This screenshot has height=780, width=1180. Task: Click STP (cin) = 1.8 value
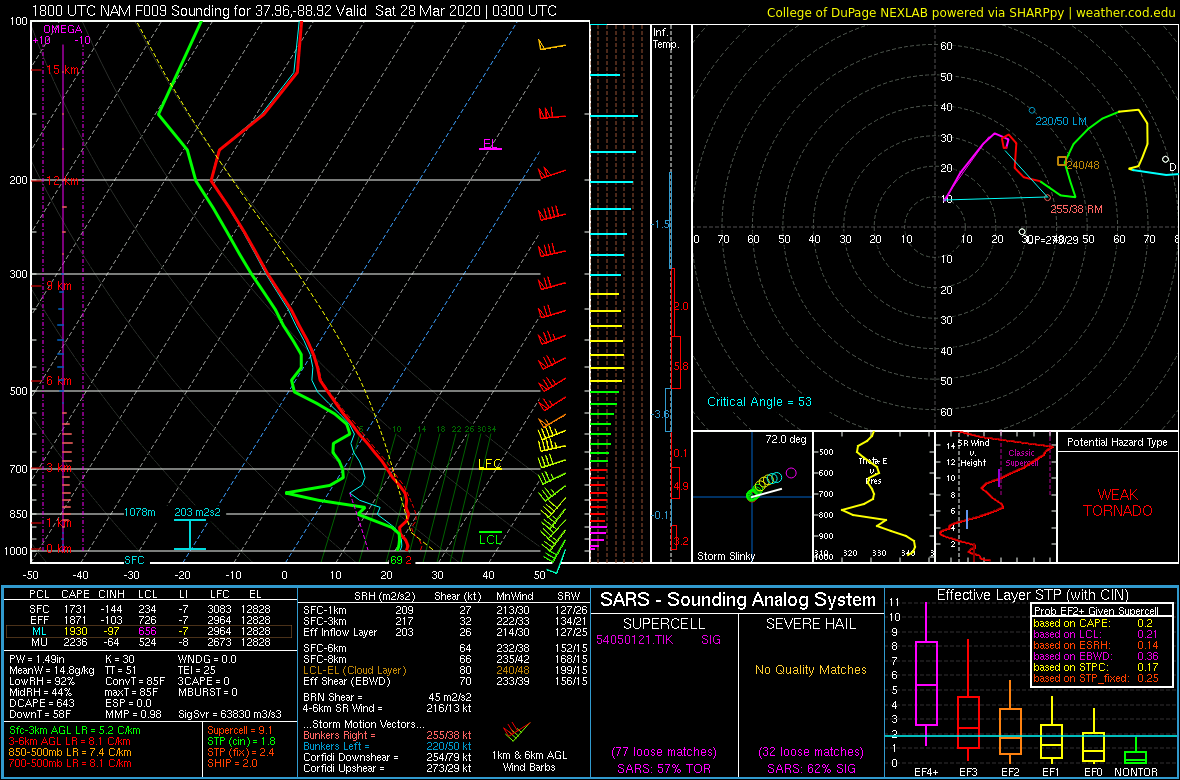242,742
